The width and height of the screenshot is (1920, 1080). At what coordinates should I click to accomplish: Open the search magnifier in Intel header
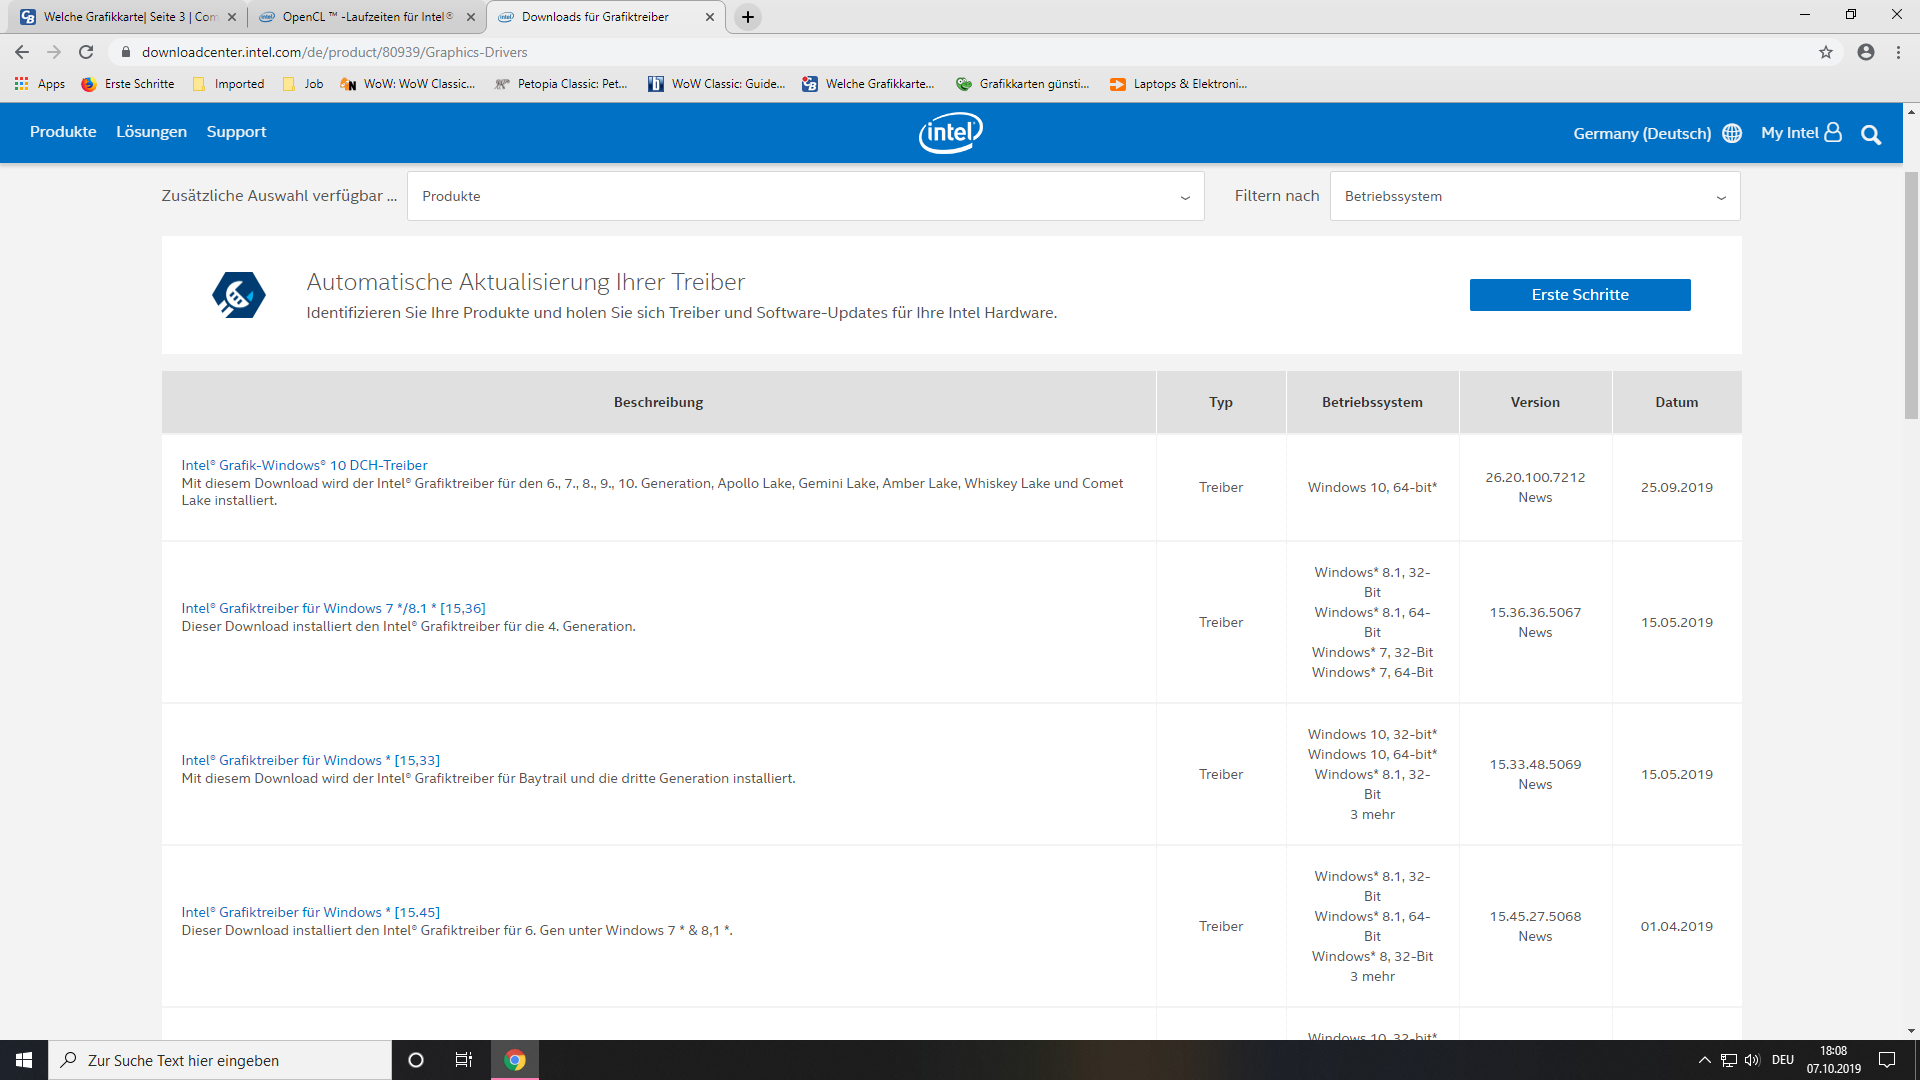[1870, 134]
